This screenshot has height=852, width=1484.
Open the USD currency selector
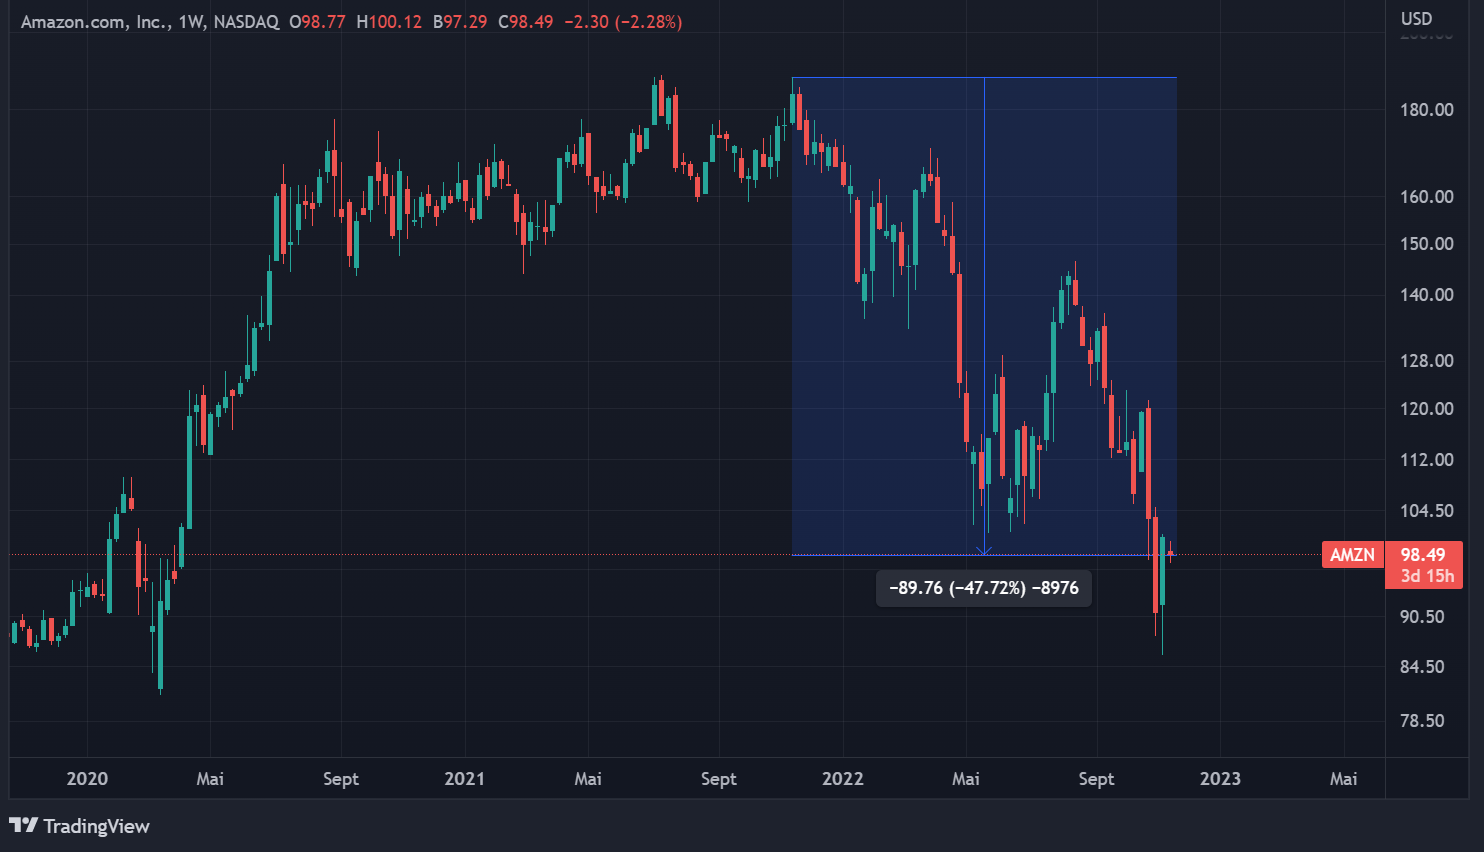(x=1416, y=19)
